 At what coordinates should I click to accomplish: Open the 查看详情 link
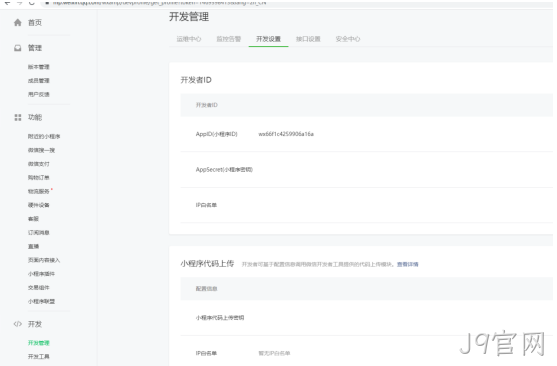click(407, 264)
